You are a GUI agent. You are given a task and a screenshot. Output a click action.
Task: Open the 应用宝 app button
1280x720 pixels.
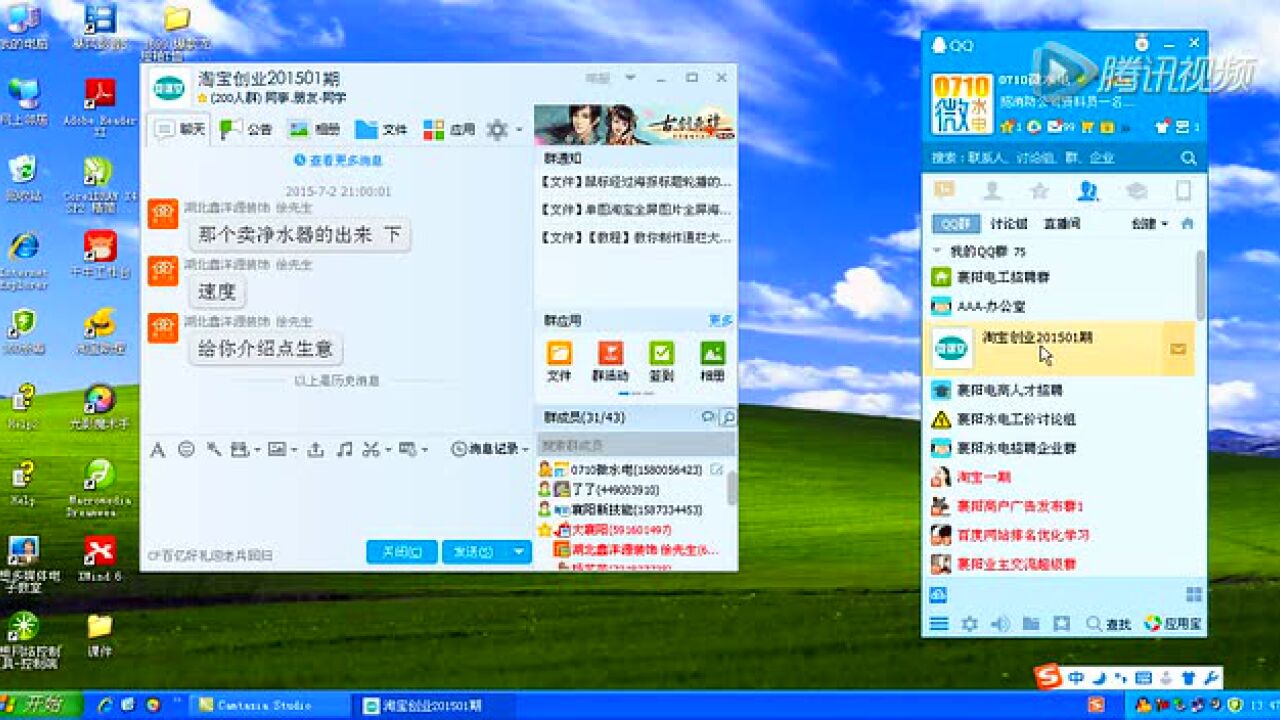(1174, 624)
